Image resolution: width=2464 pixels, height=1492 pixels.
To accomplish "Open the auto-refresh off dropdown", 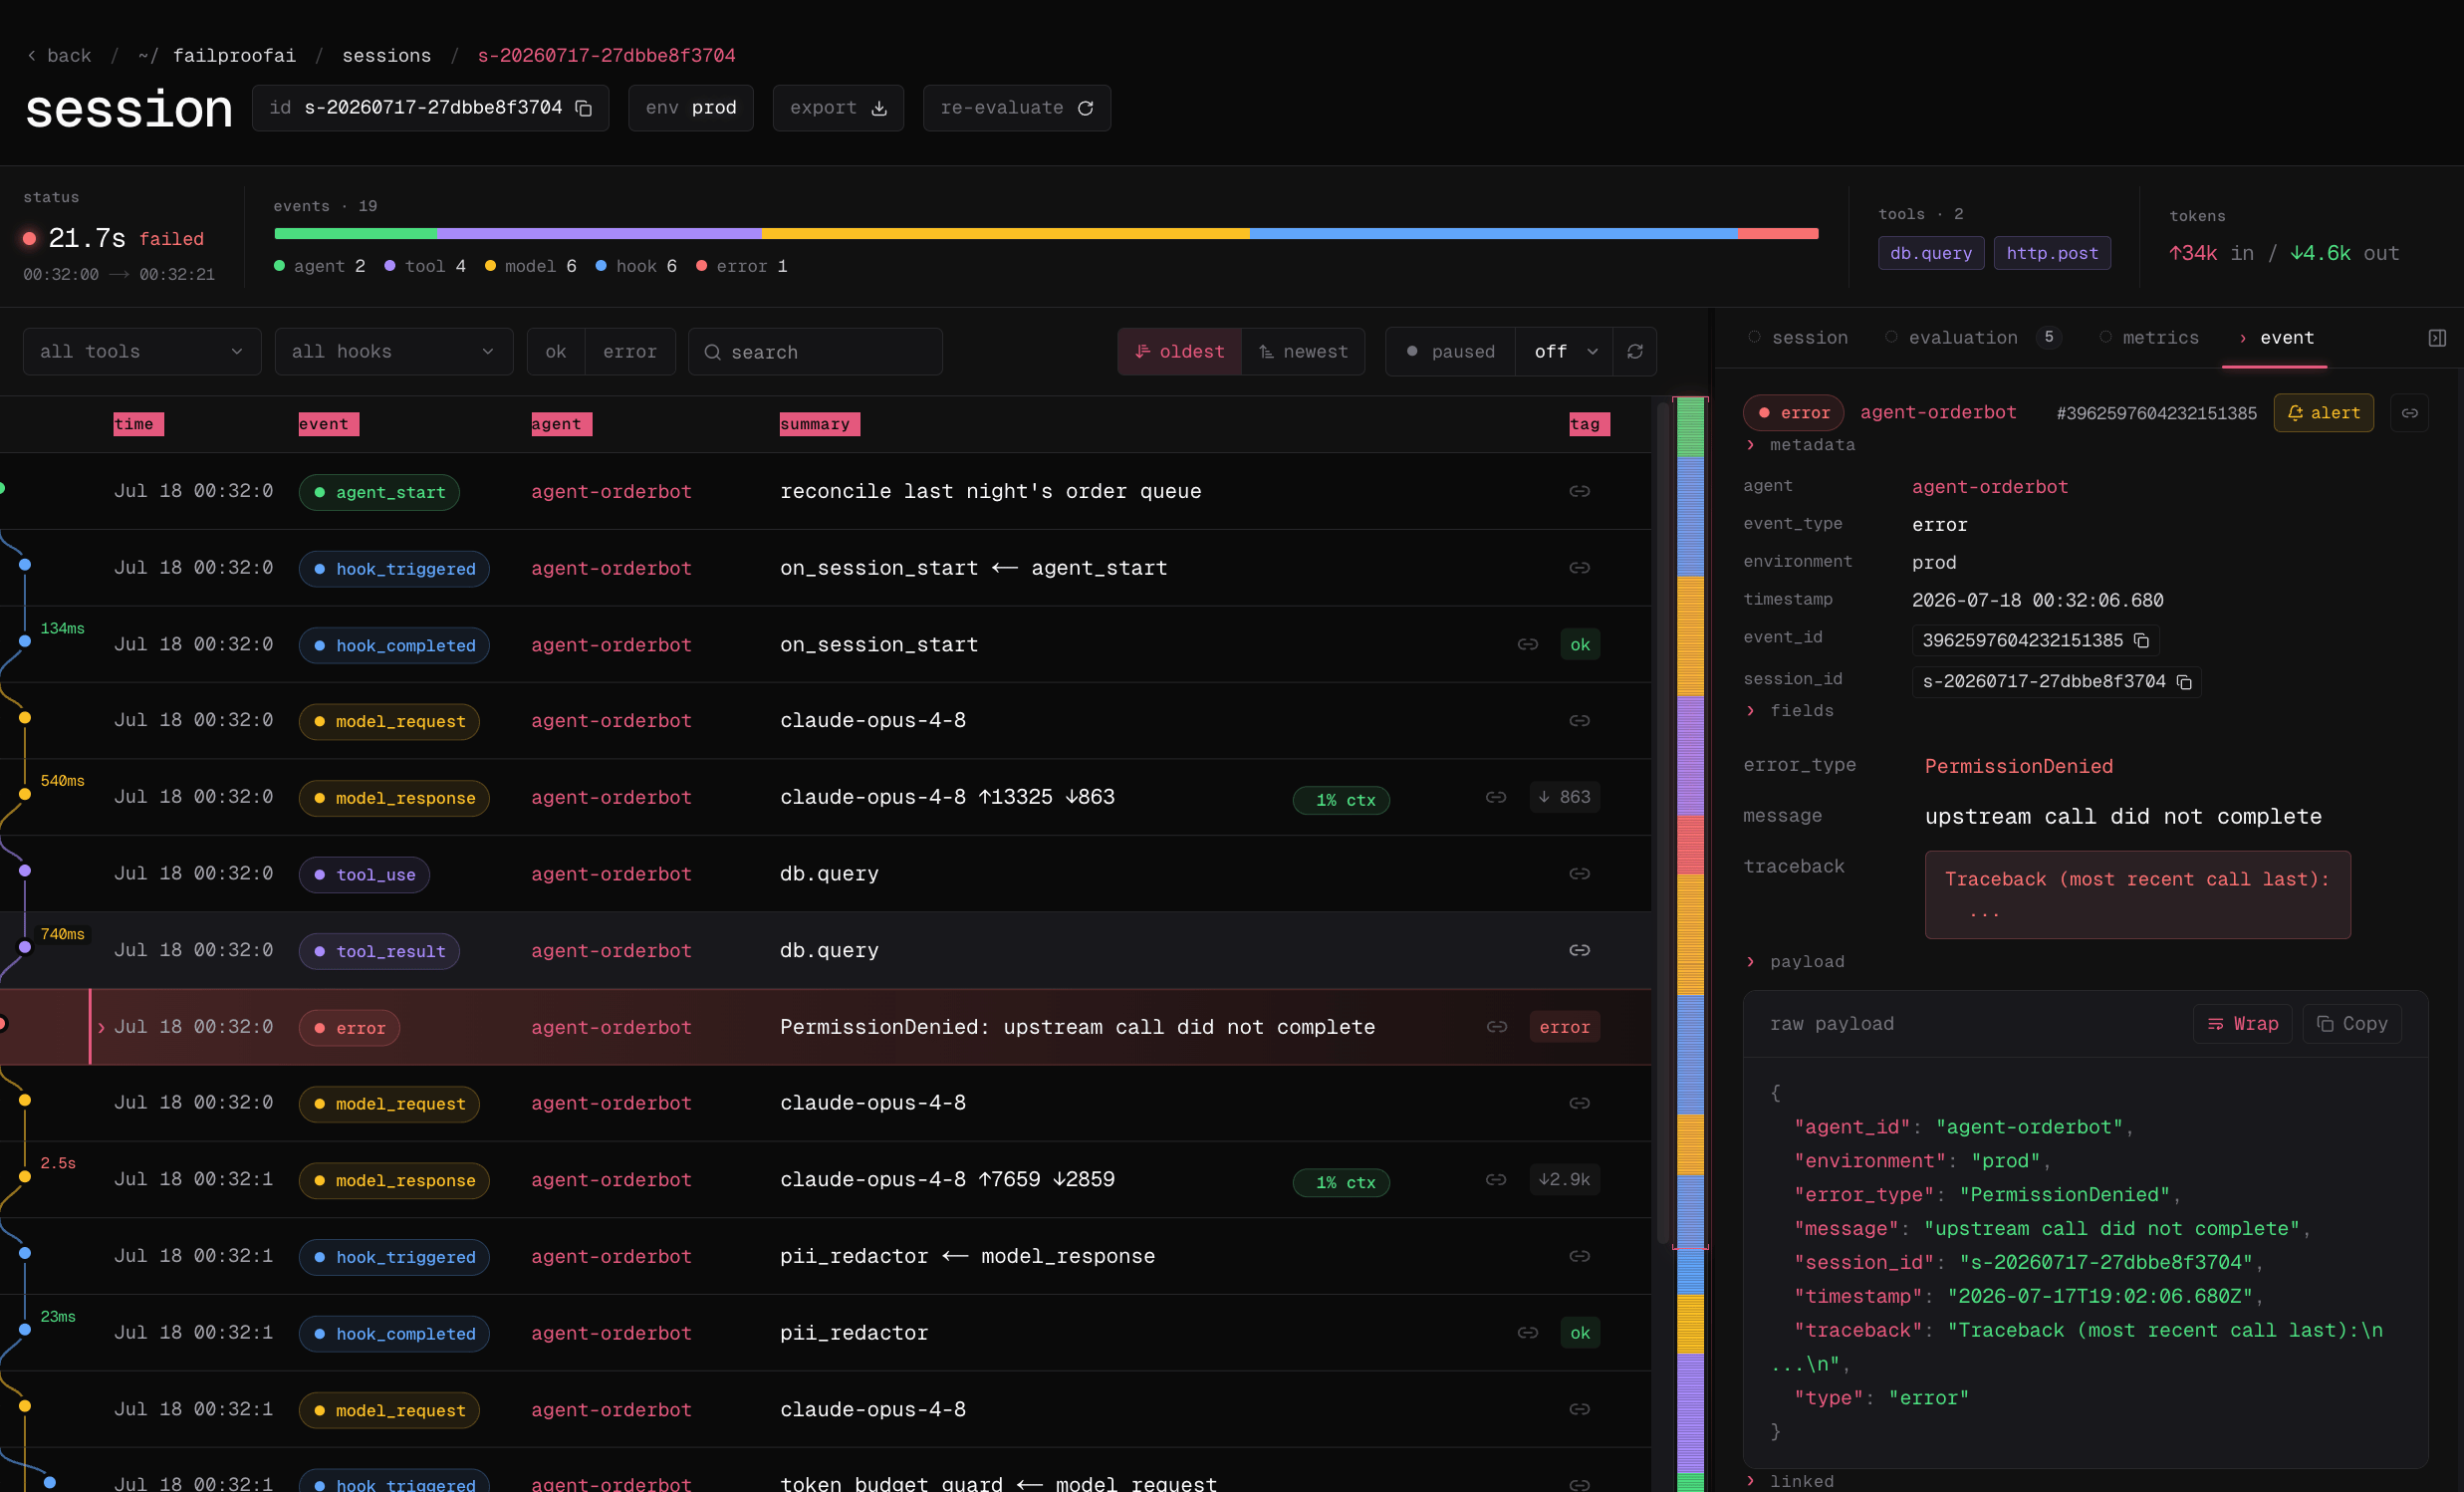I will click(1565, 352).
